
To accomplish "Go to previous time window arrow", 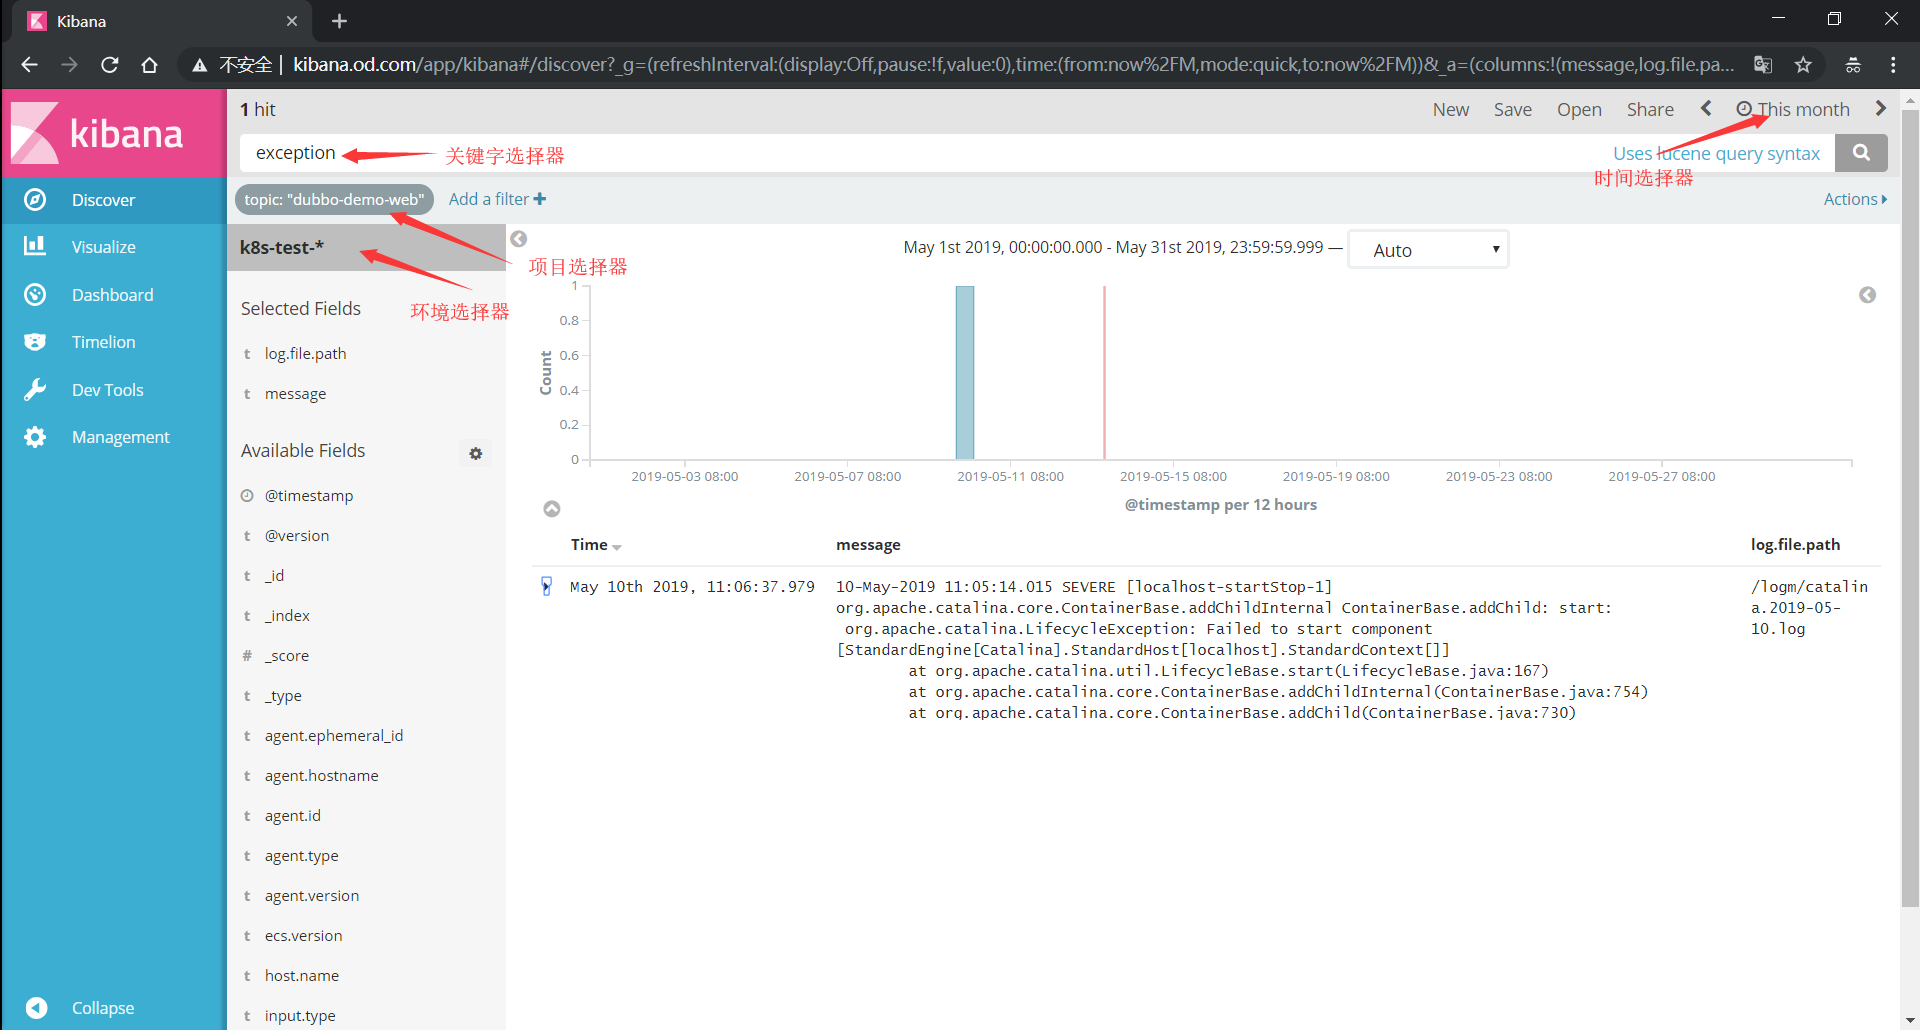I will [x=1706, y=109].
